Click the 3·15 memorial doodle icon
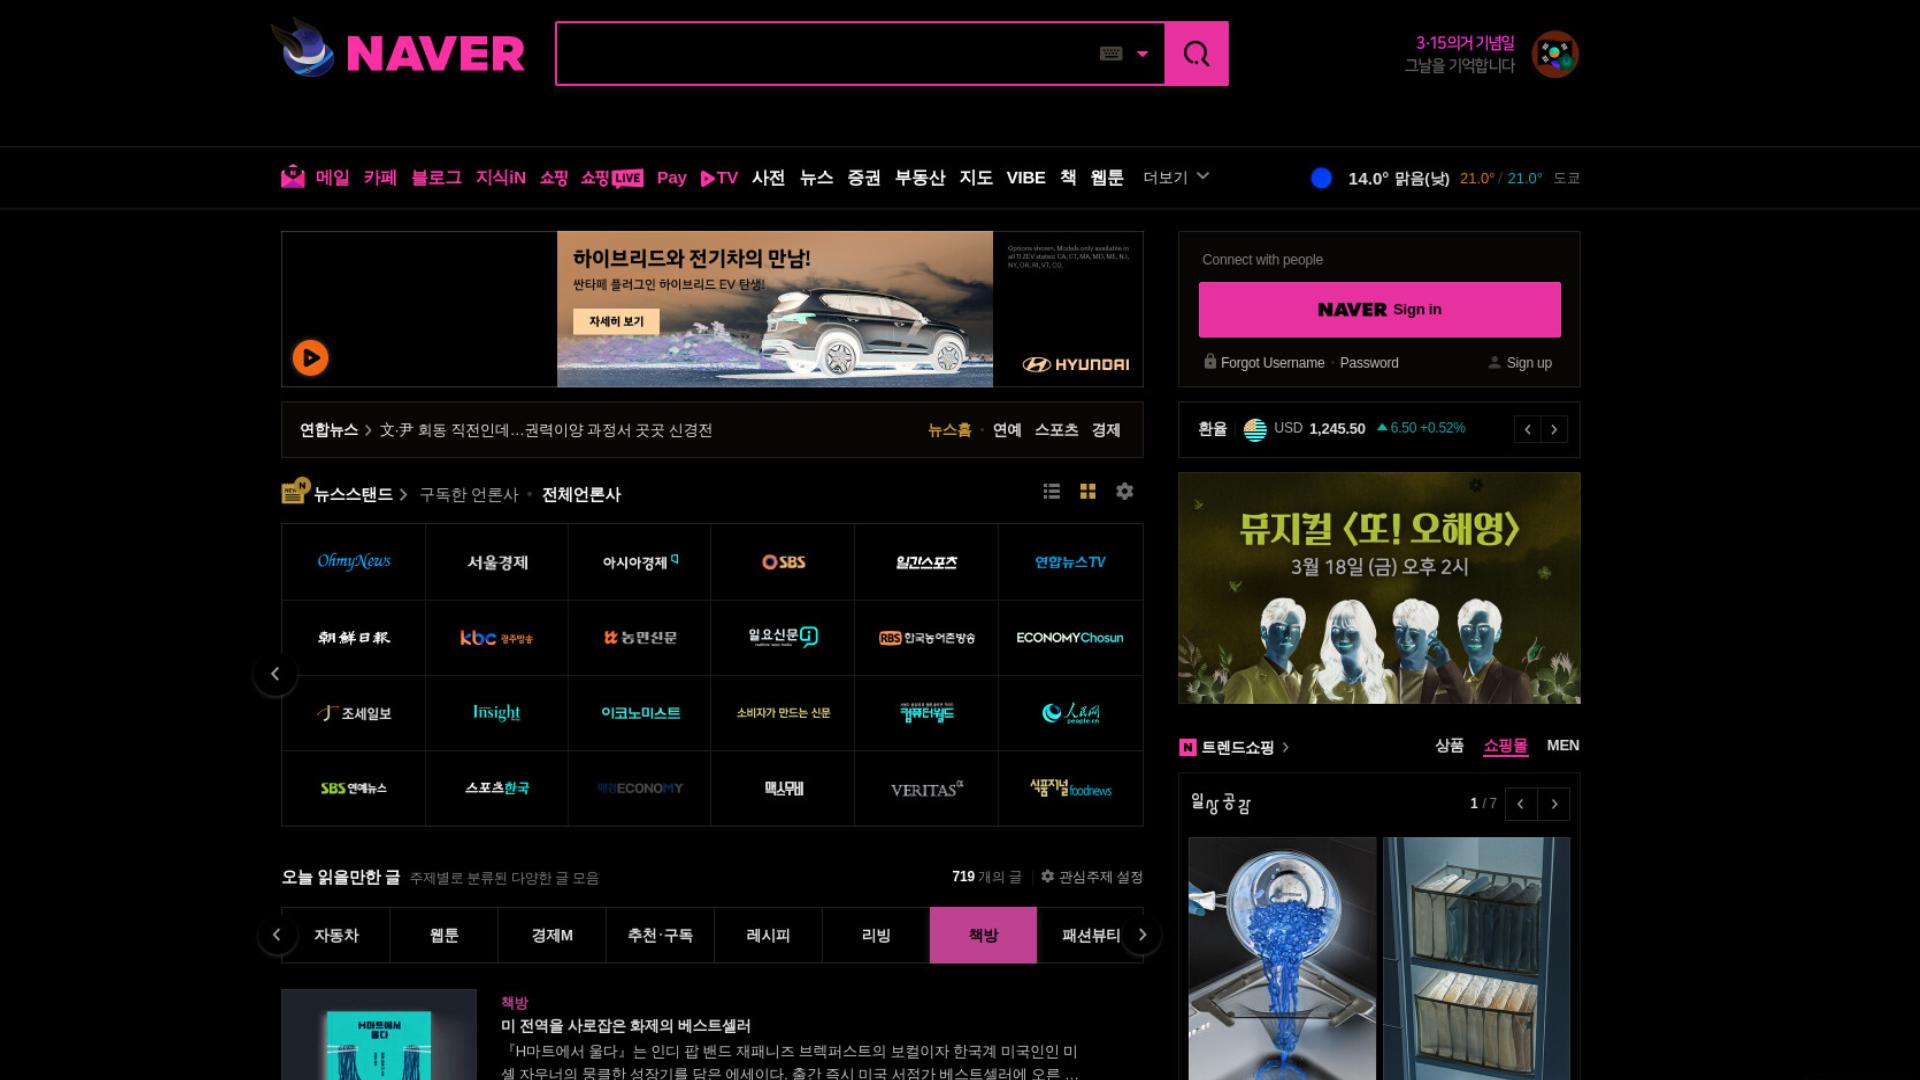This screenshot has width=1920, height=1080. click(1555, 54)
